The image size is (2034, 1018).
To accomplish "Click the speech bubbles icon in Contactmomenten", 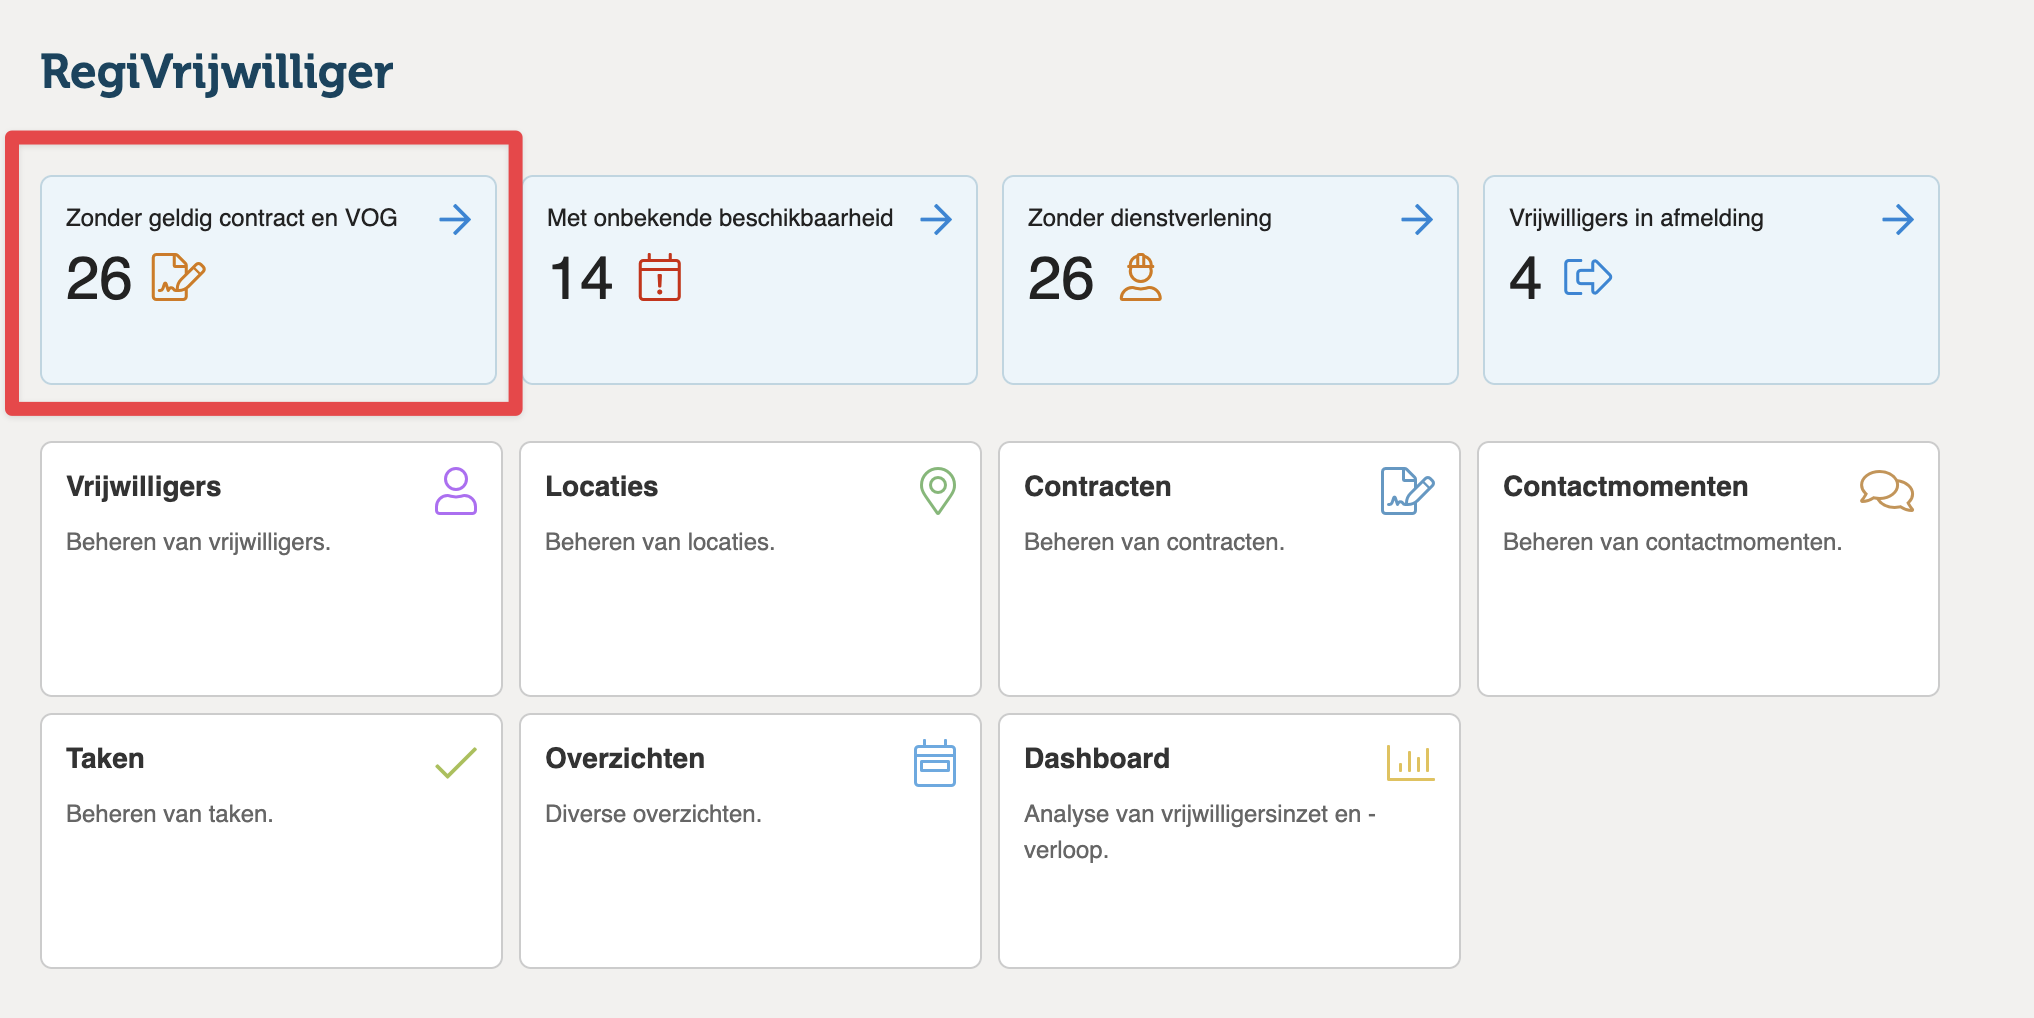I will click(x=1886, y=491).
